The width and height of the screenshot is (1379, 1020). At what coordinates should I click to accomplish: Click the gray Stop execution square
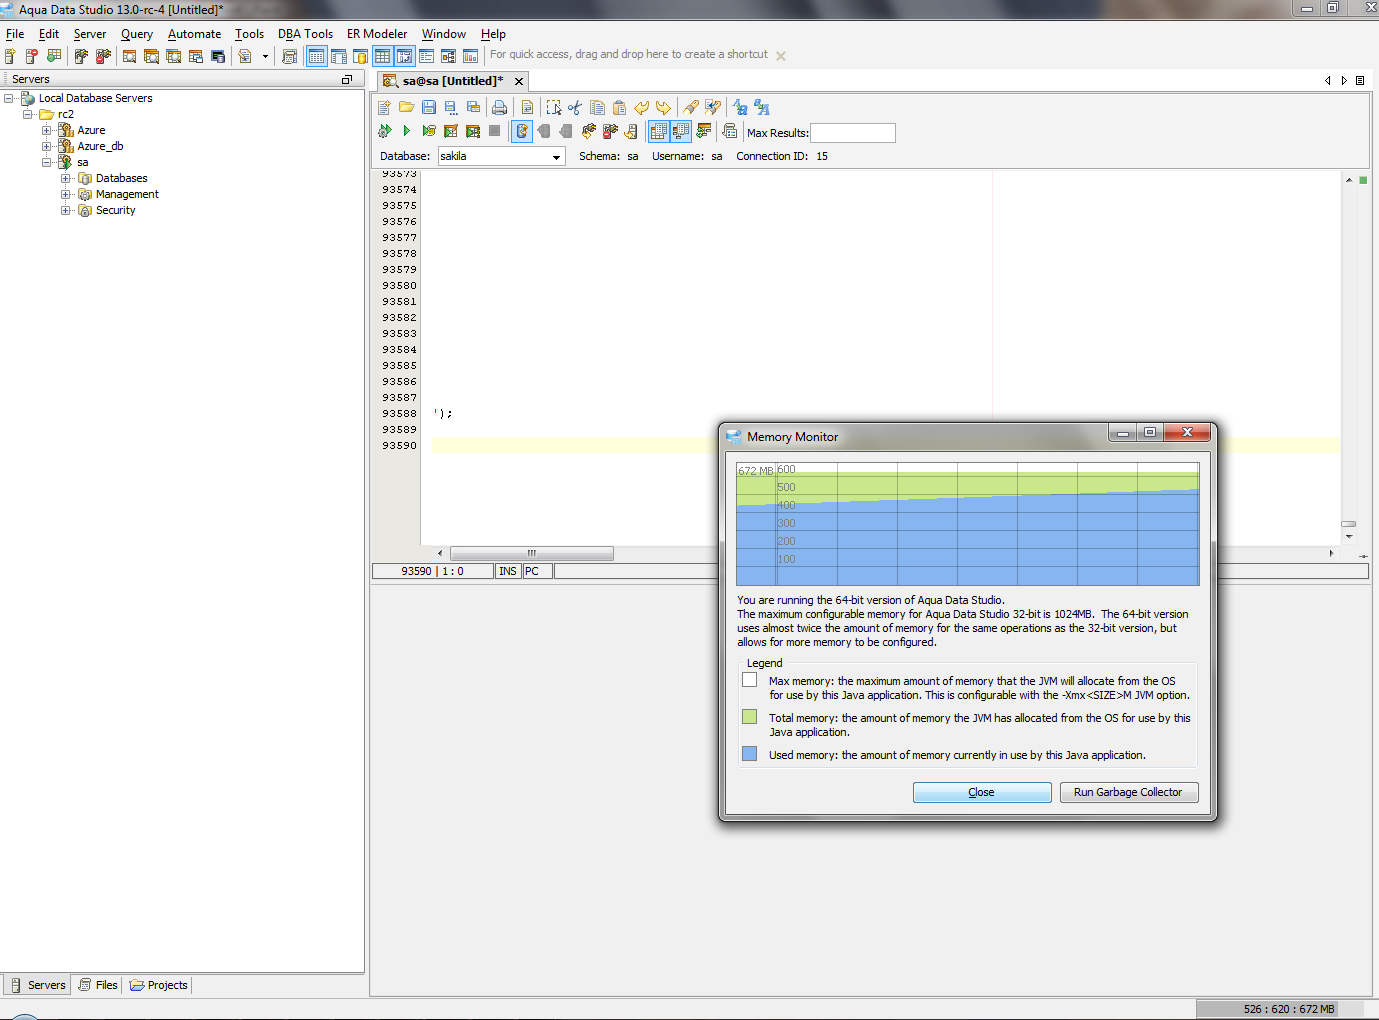(495, 131)
